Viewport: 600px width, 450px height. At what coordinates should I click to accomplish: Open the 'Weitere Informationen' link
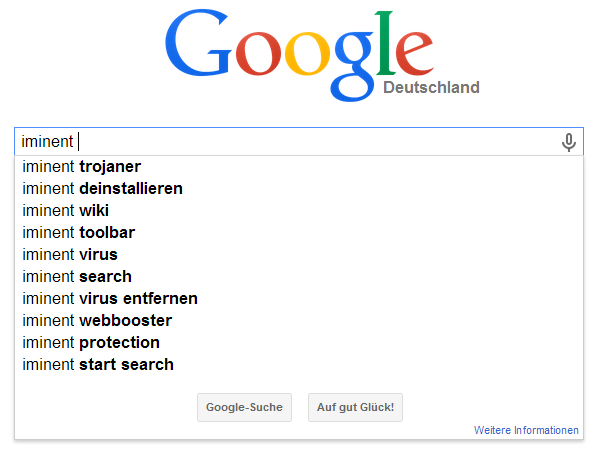click(x=526, y=430)
